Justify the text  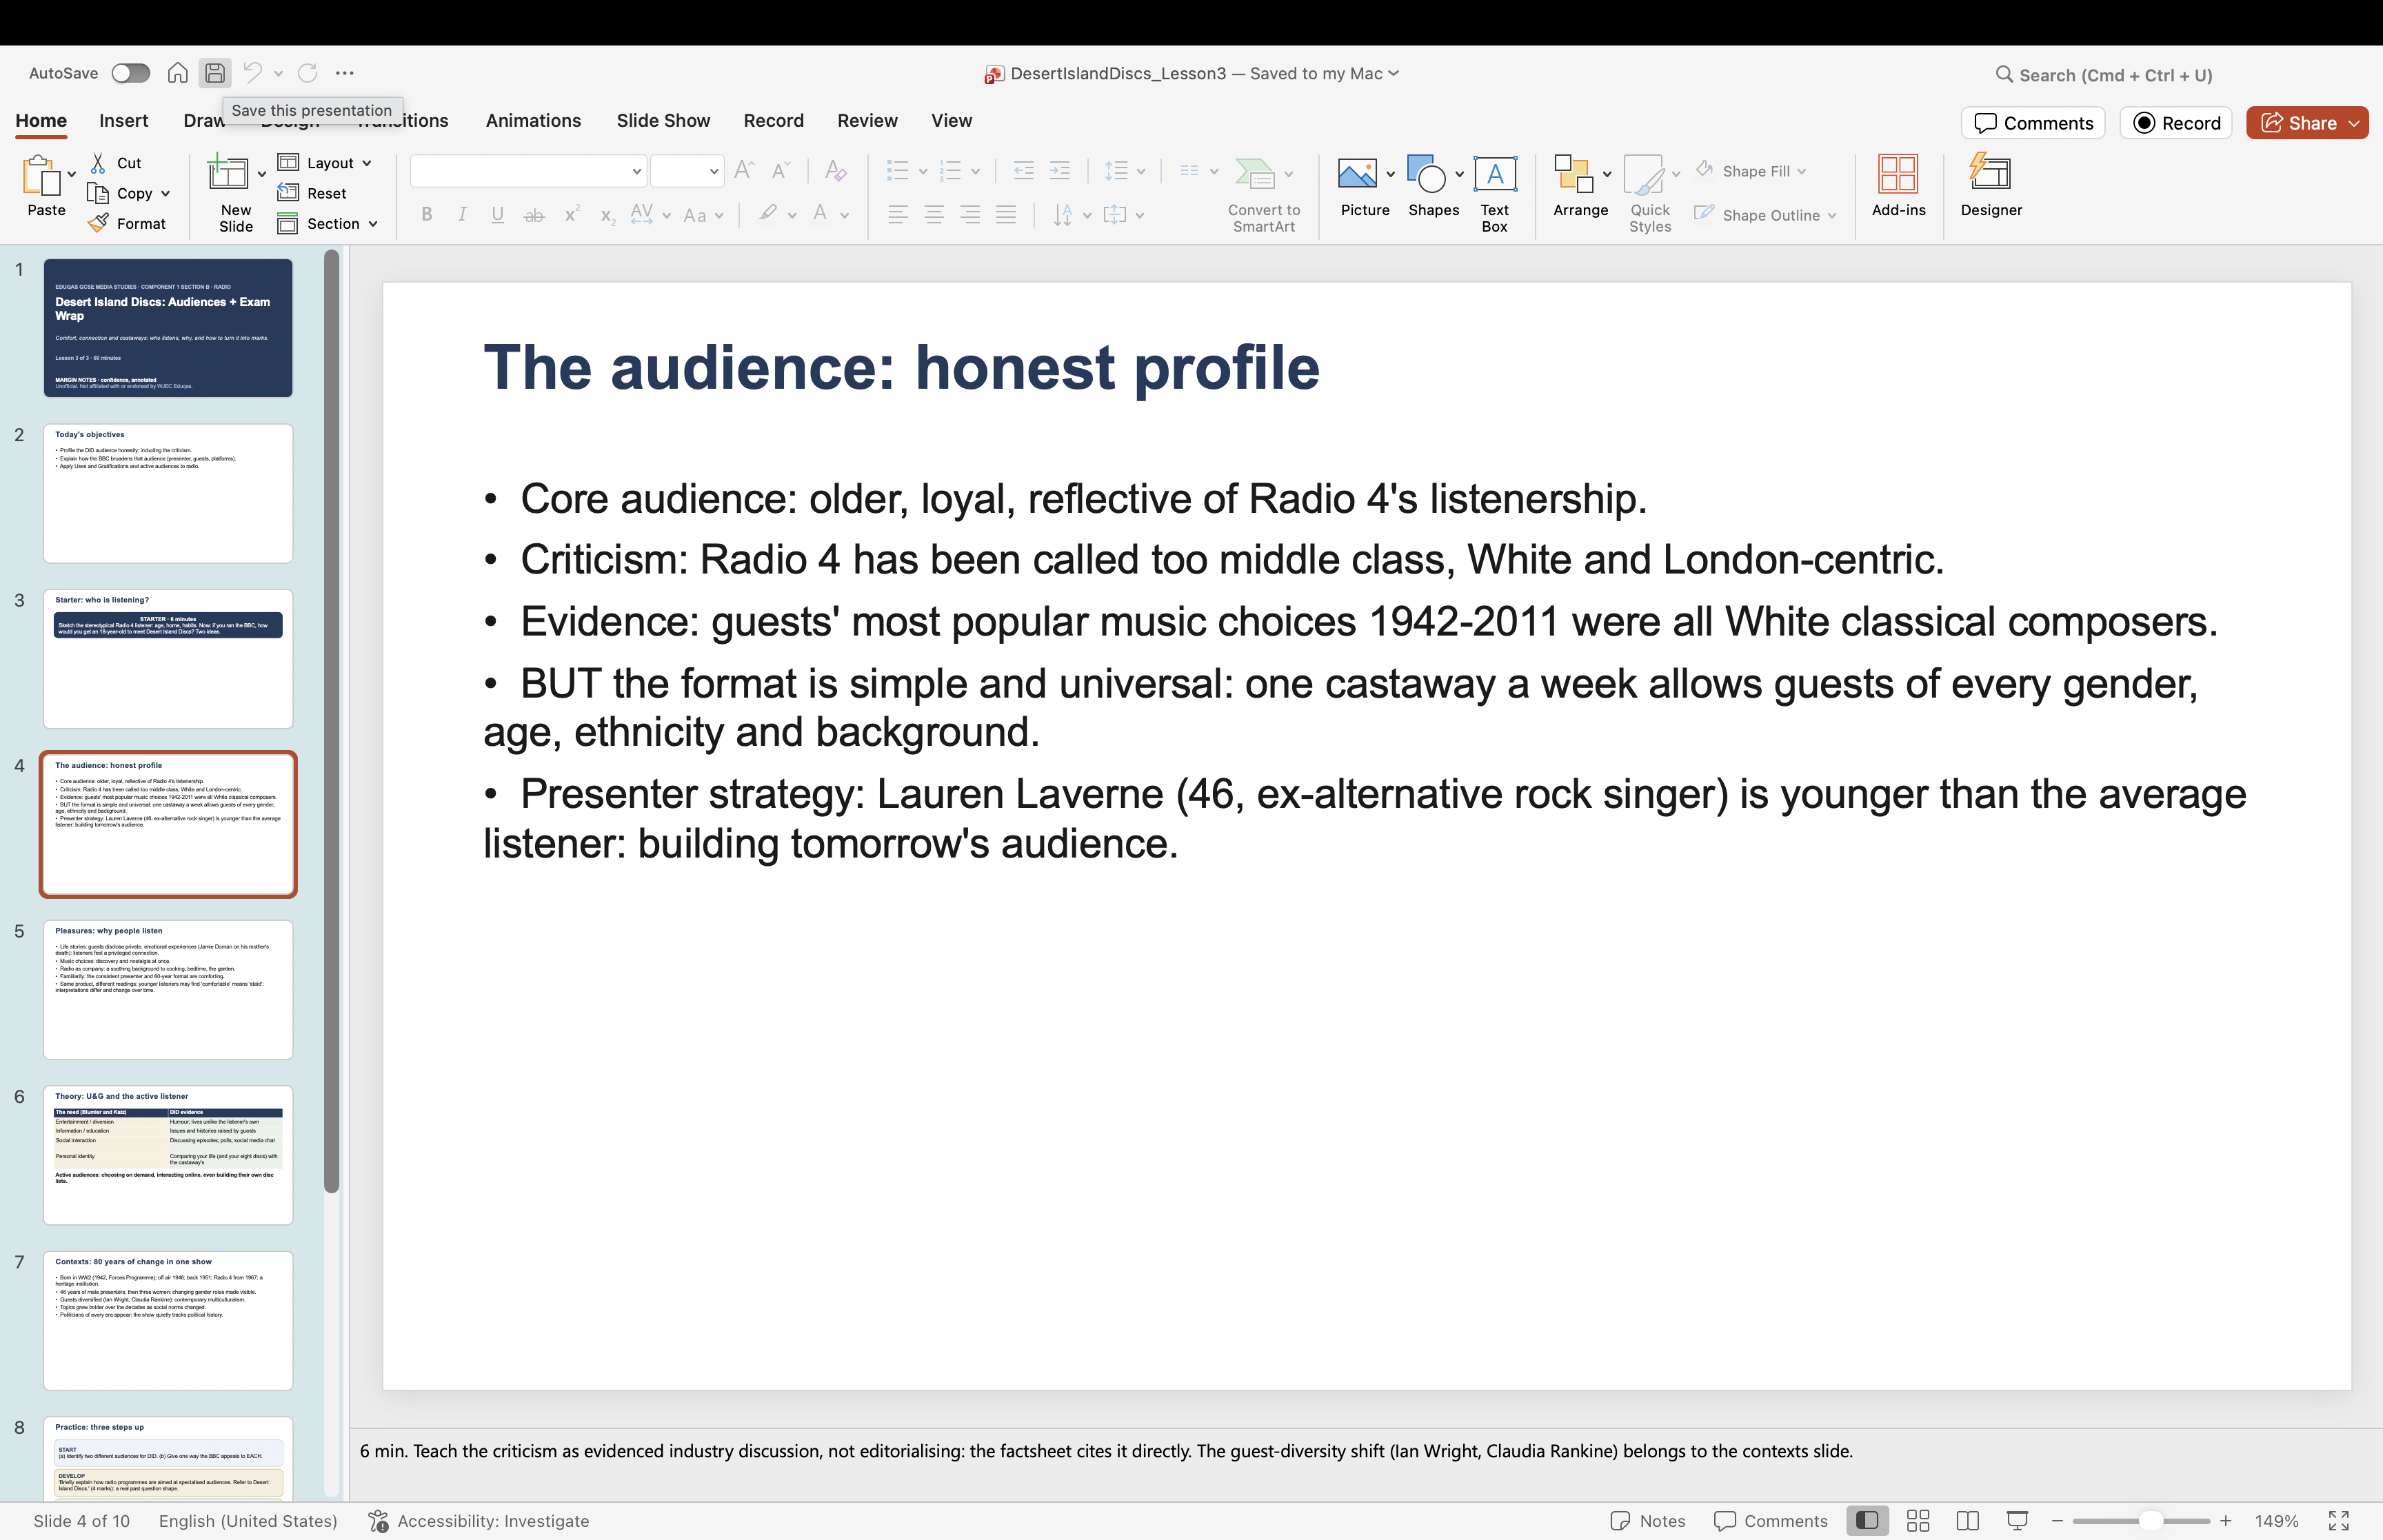[x=1006, y=214]
